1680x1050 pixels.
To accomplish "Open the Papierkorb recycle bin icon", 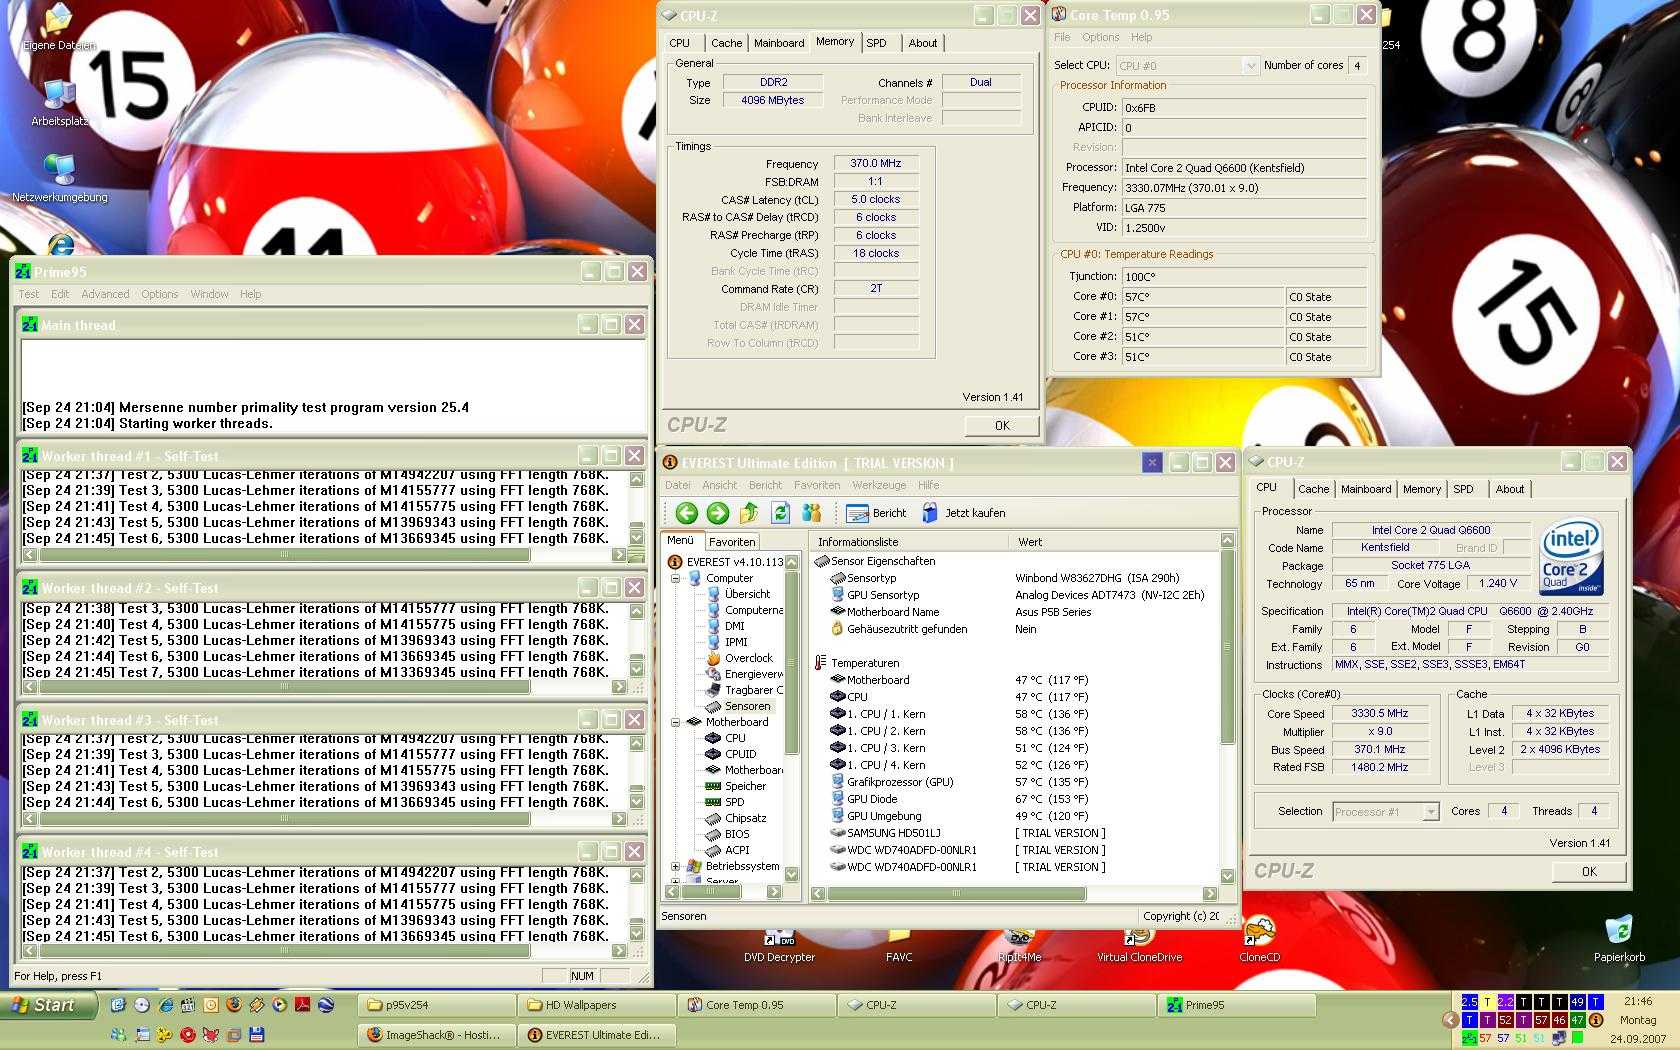I will [1619, 938].
